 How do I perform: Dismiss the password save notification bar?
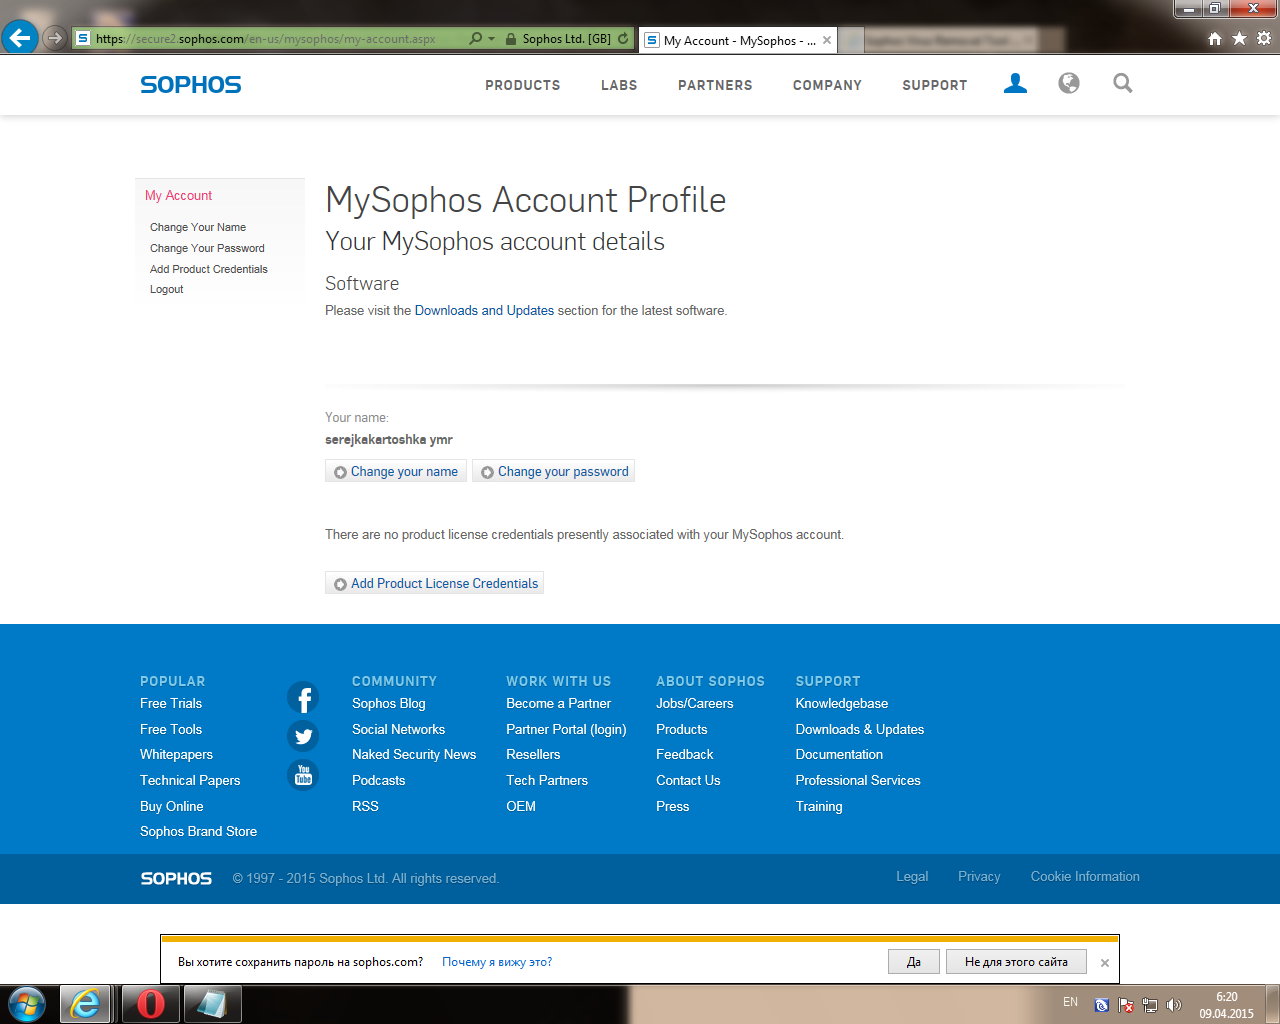coord(1105,963)
